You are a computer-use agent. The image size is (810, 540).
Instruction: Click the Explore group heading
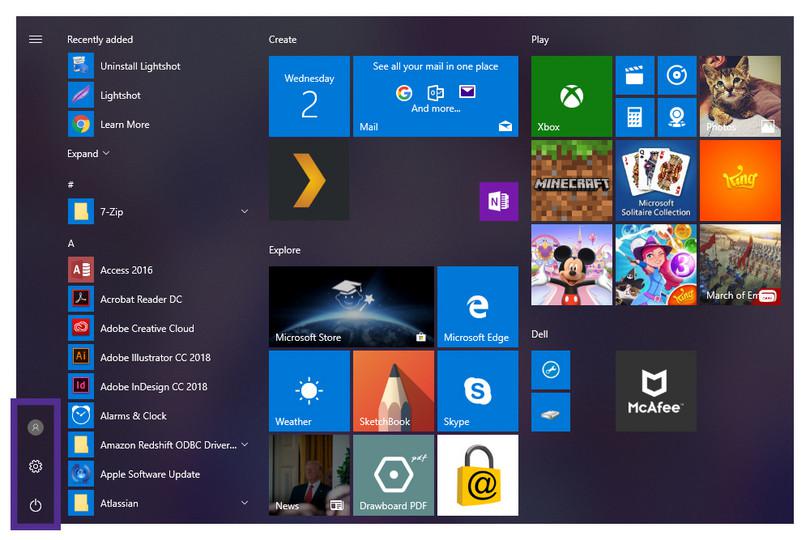pos(285,250)
